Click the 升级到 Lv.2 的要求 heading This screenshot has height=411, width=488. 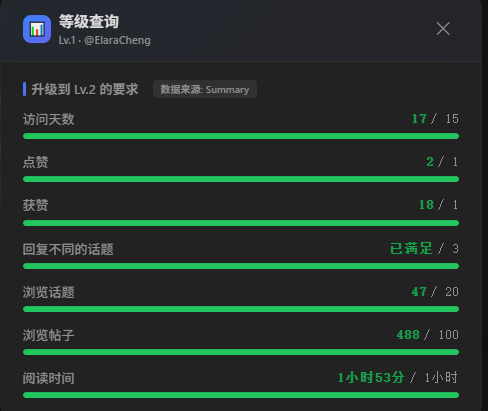point(85,89)
